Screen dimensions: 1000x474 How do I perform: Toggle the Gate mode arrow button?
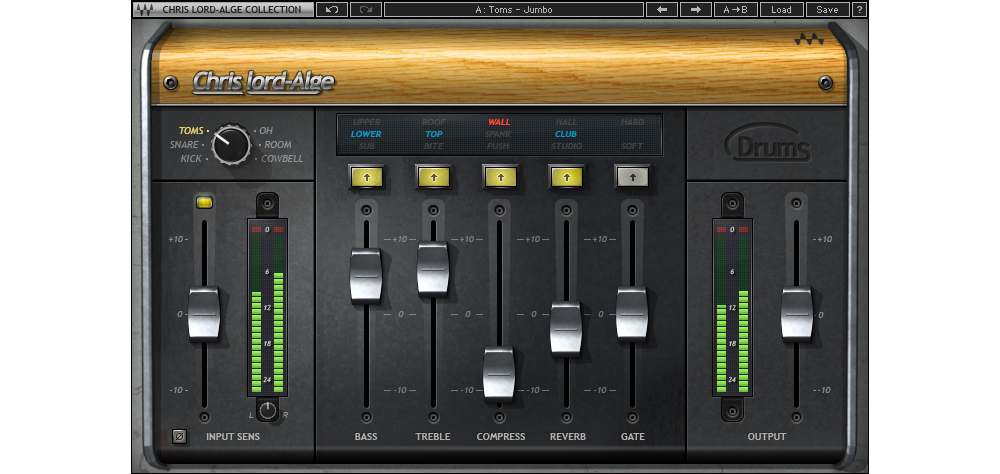[x=632, y=177]
